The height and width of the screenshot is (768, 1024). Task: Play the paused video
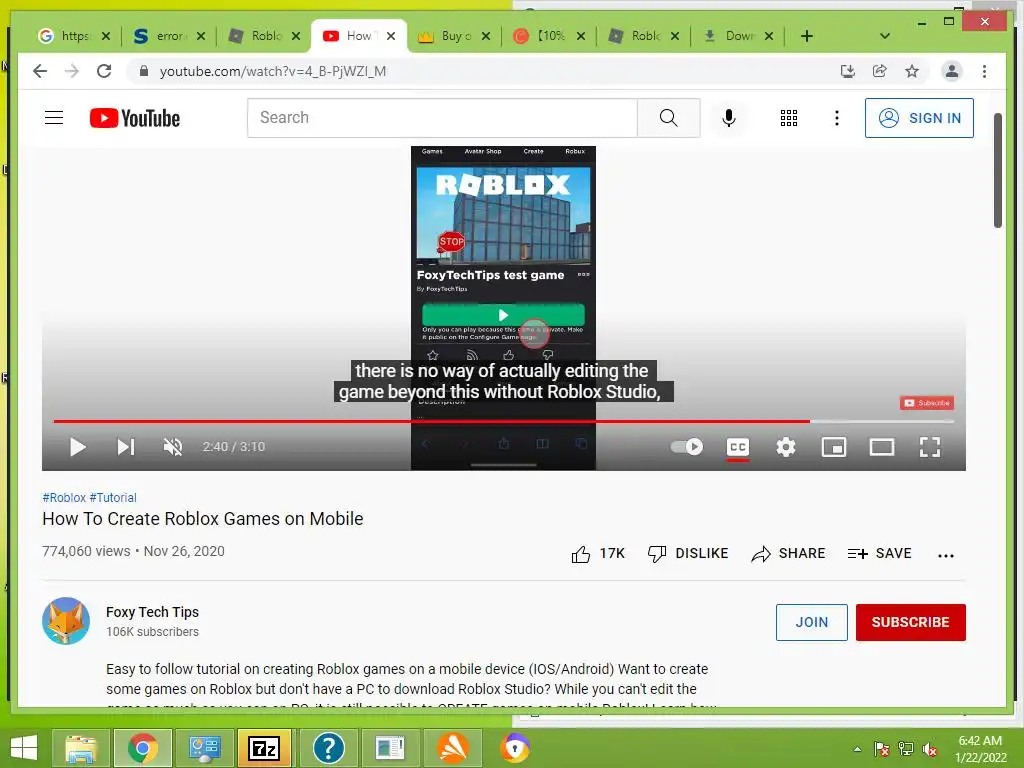point(78,447)
